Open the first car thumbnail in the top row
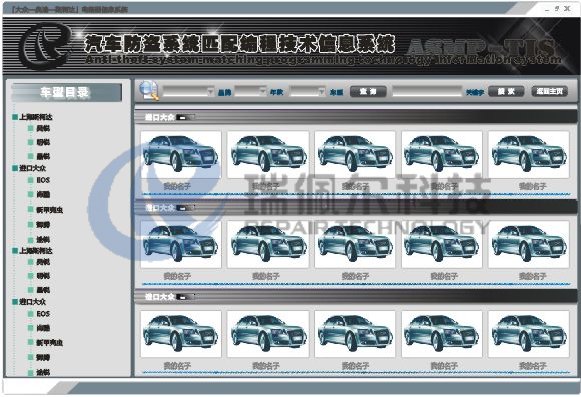This screenshot has width=581, height=397. [x=181, y=154]
